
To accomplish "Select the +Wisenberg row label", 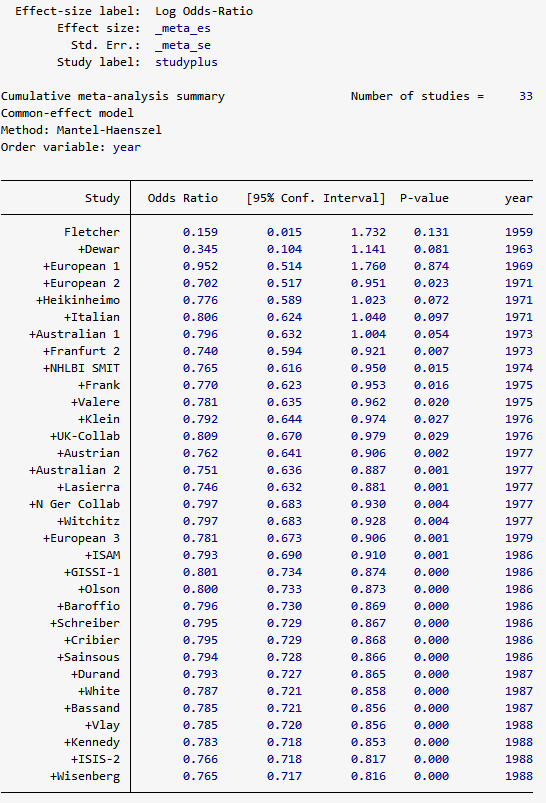I will coord(85,776).
